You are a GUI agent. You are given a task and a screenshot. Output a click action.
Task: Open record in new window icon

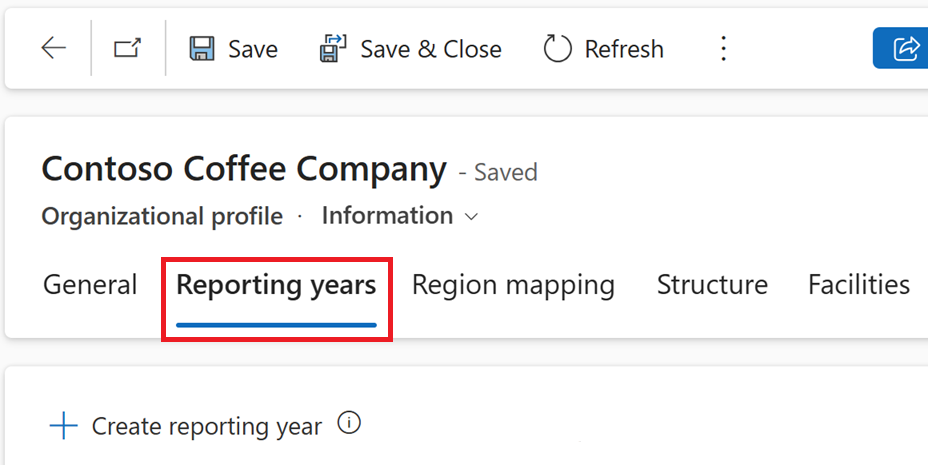pos(127,48)
